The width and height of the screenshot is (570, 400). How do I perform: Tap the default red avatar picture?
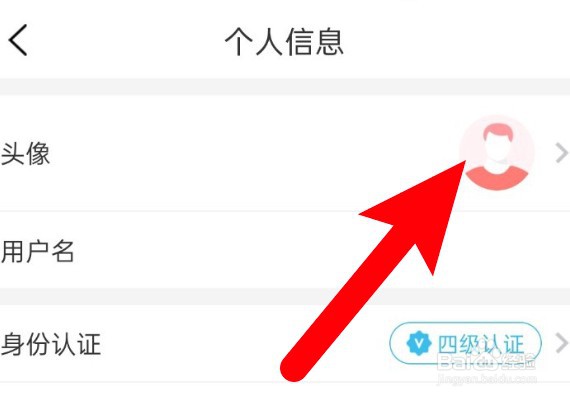tap(497, 153)
